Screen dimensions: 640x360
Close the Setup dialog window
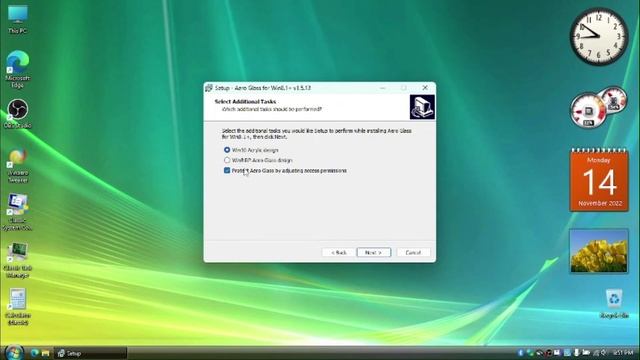tap(425, 87)
